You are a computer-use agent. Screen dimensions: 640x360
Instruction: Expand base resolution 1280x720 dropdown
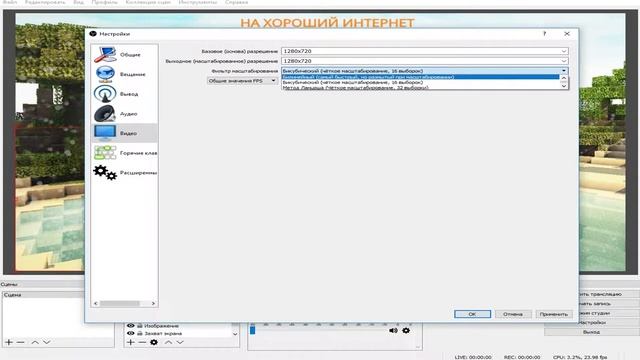click(564, 51)
